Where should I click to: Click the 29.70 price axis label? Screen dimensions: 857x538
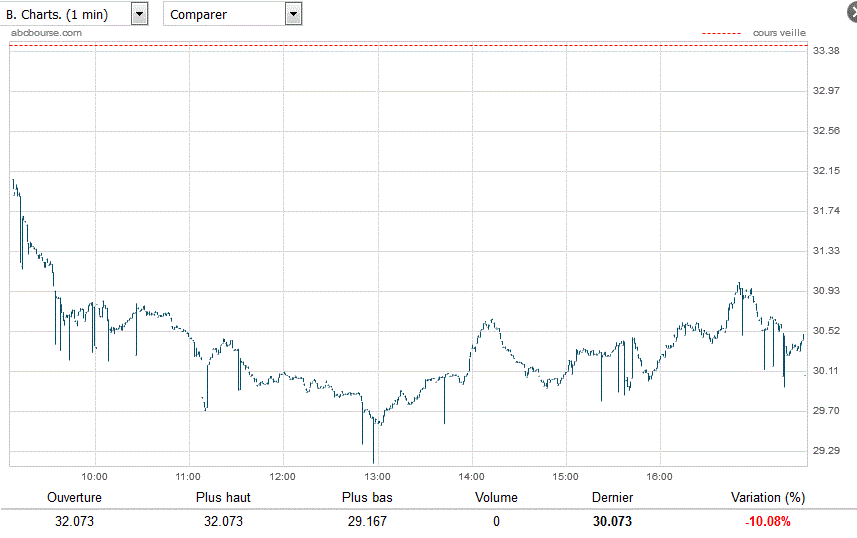coord(826,411)
